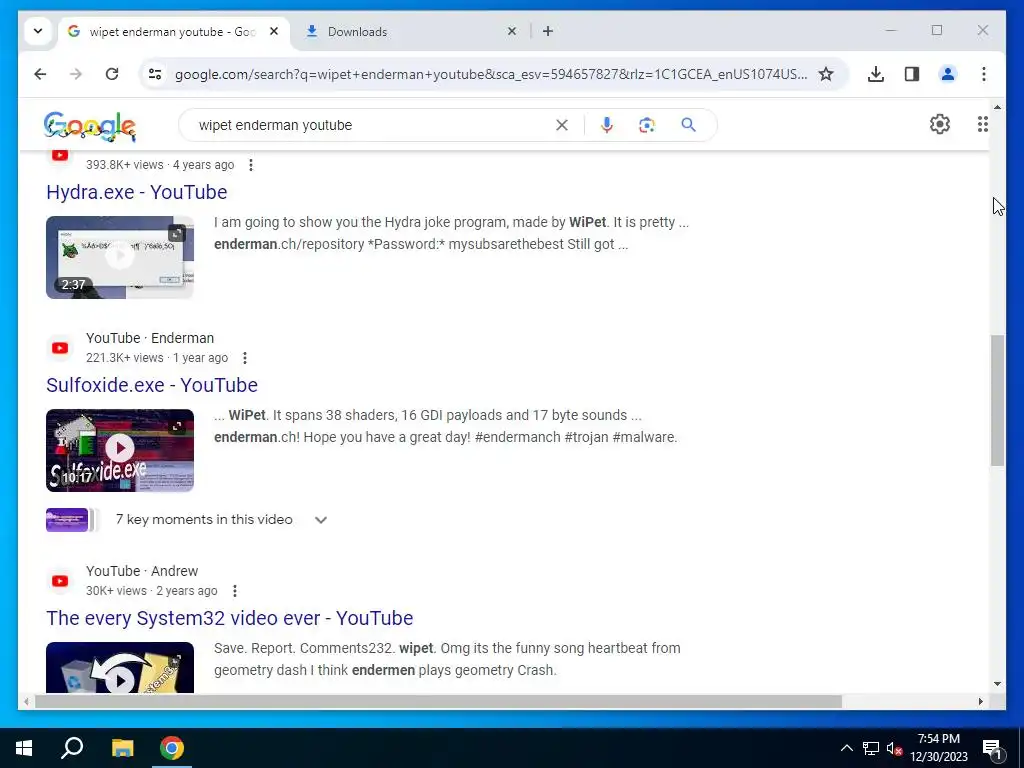Open options for Sulfoxide.exe result
The height and width of the screenshot is (768, 1024).
[x=245, y=358]
